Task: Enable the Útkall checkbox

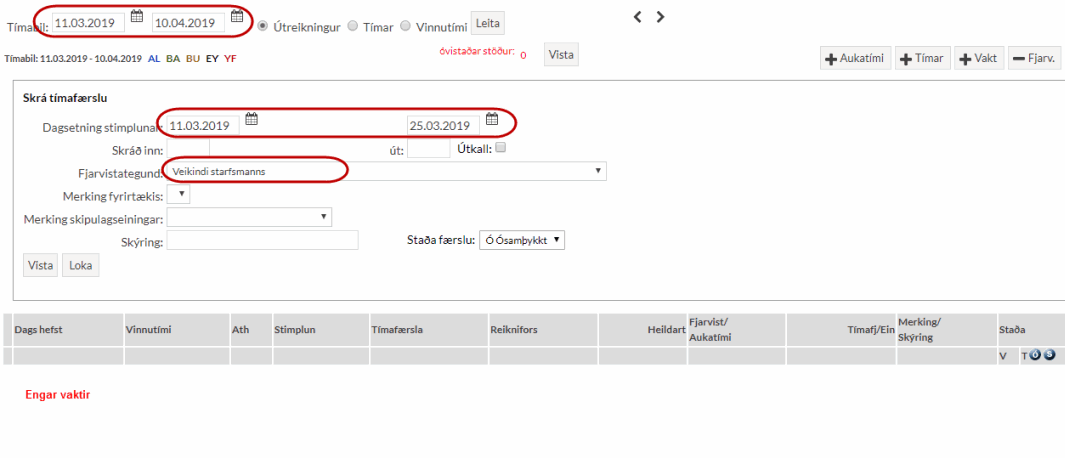Action: point(501,148)
